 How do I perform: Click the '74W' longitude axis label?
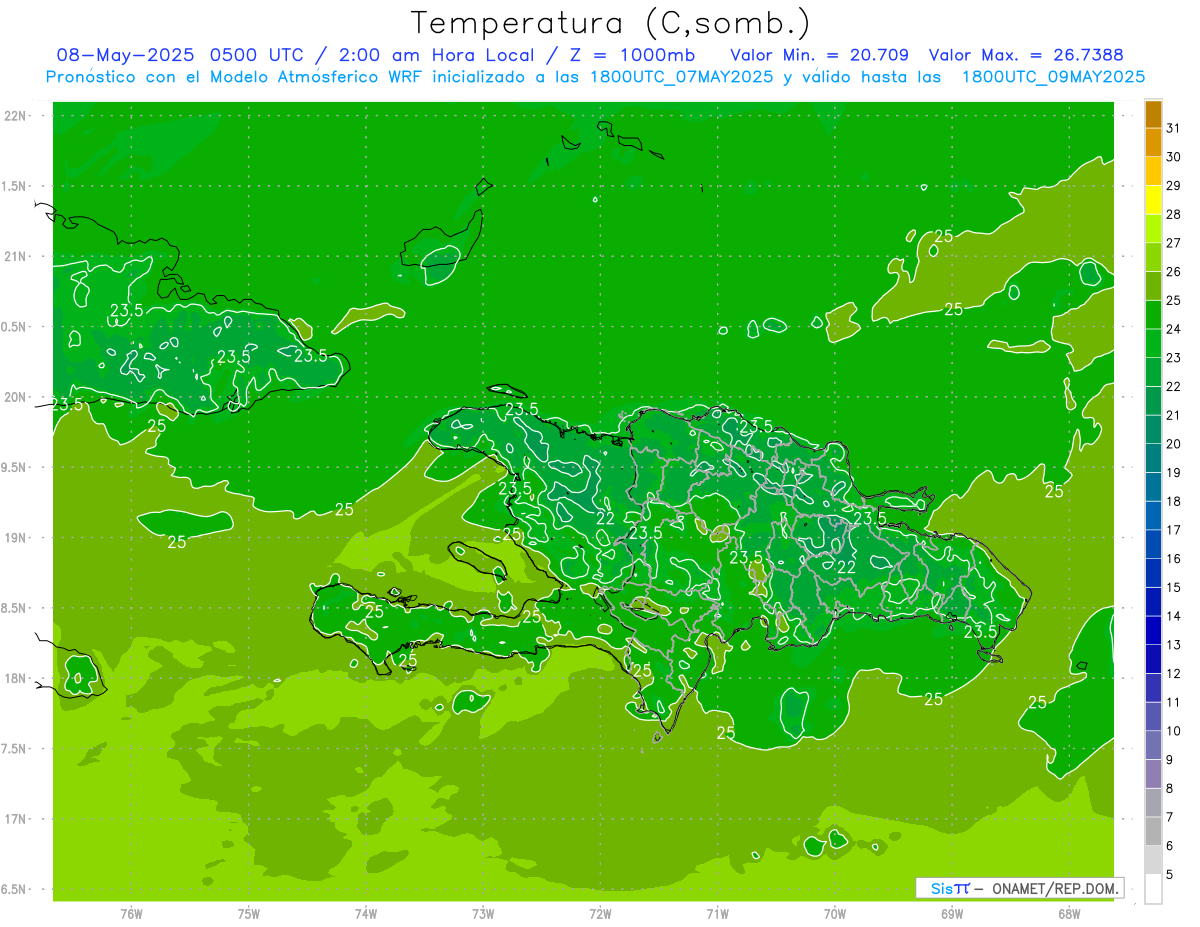[366, 914]
